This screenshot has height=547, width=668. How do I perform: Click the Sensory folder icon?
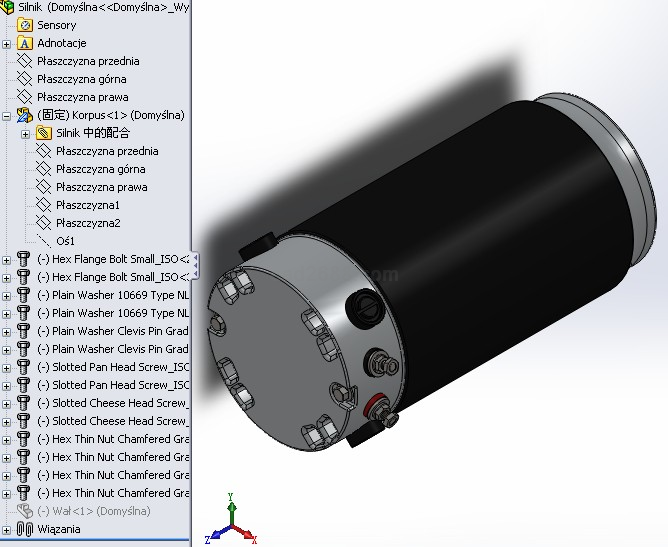pos(25,25)
